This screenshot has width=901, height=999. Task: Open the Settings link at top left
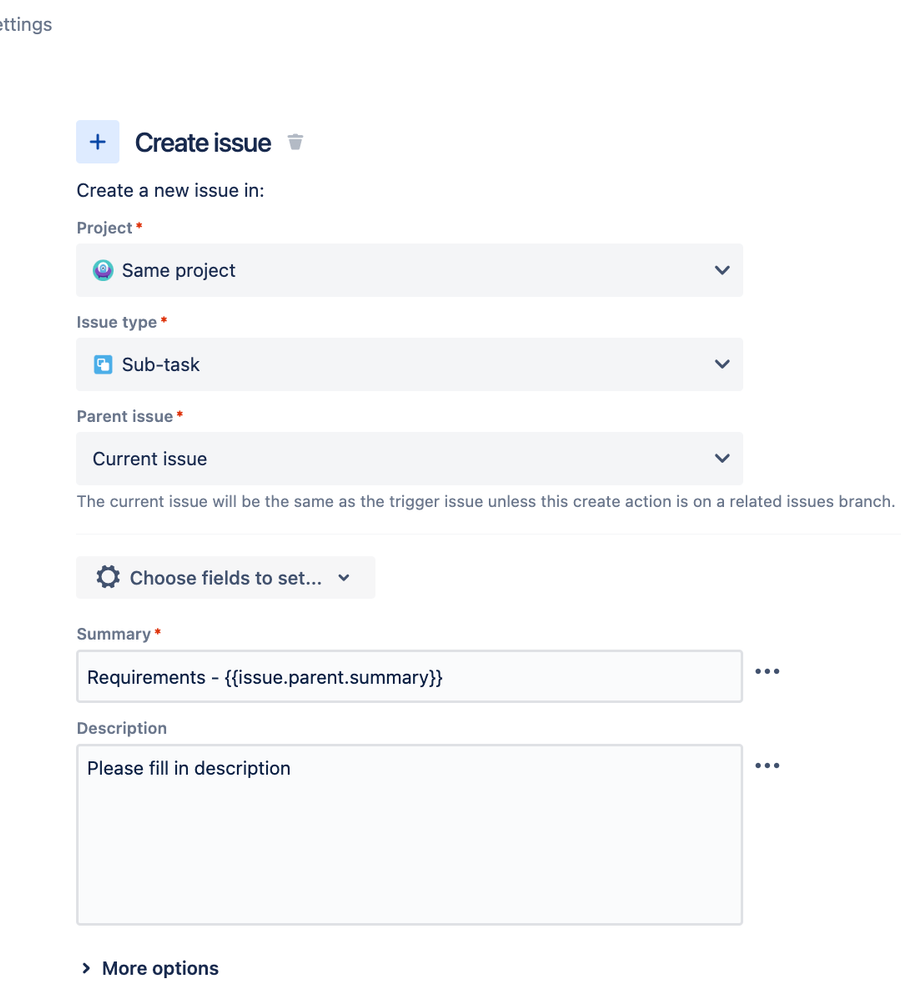point(26,24)
